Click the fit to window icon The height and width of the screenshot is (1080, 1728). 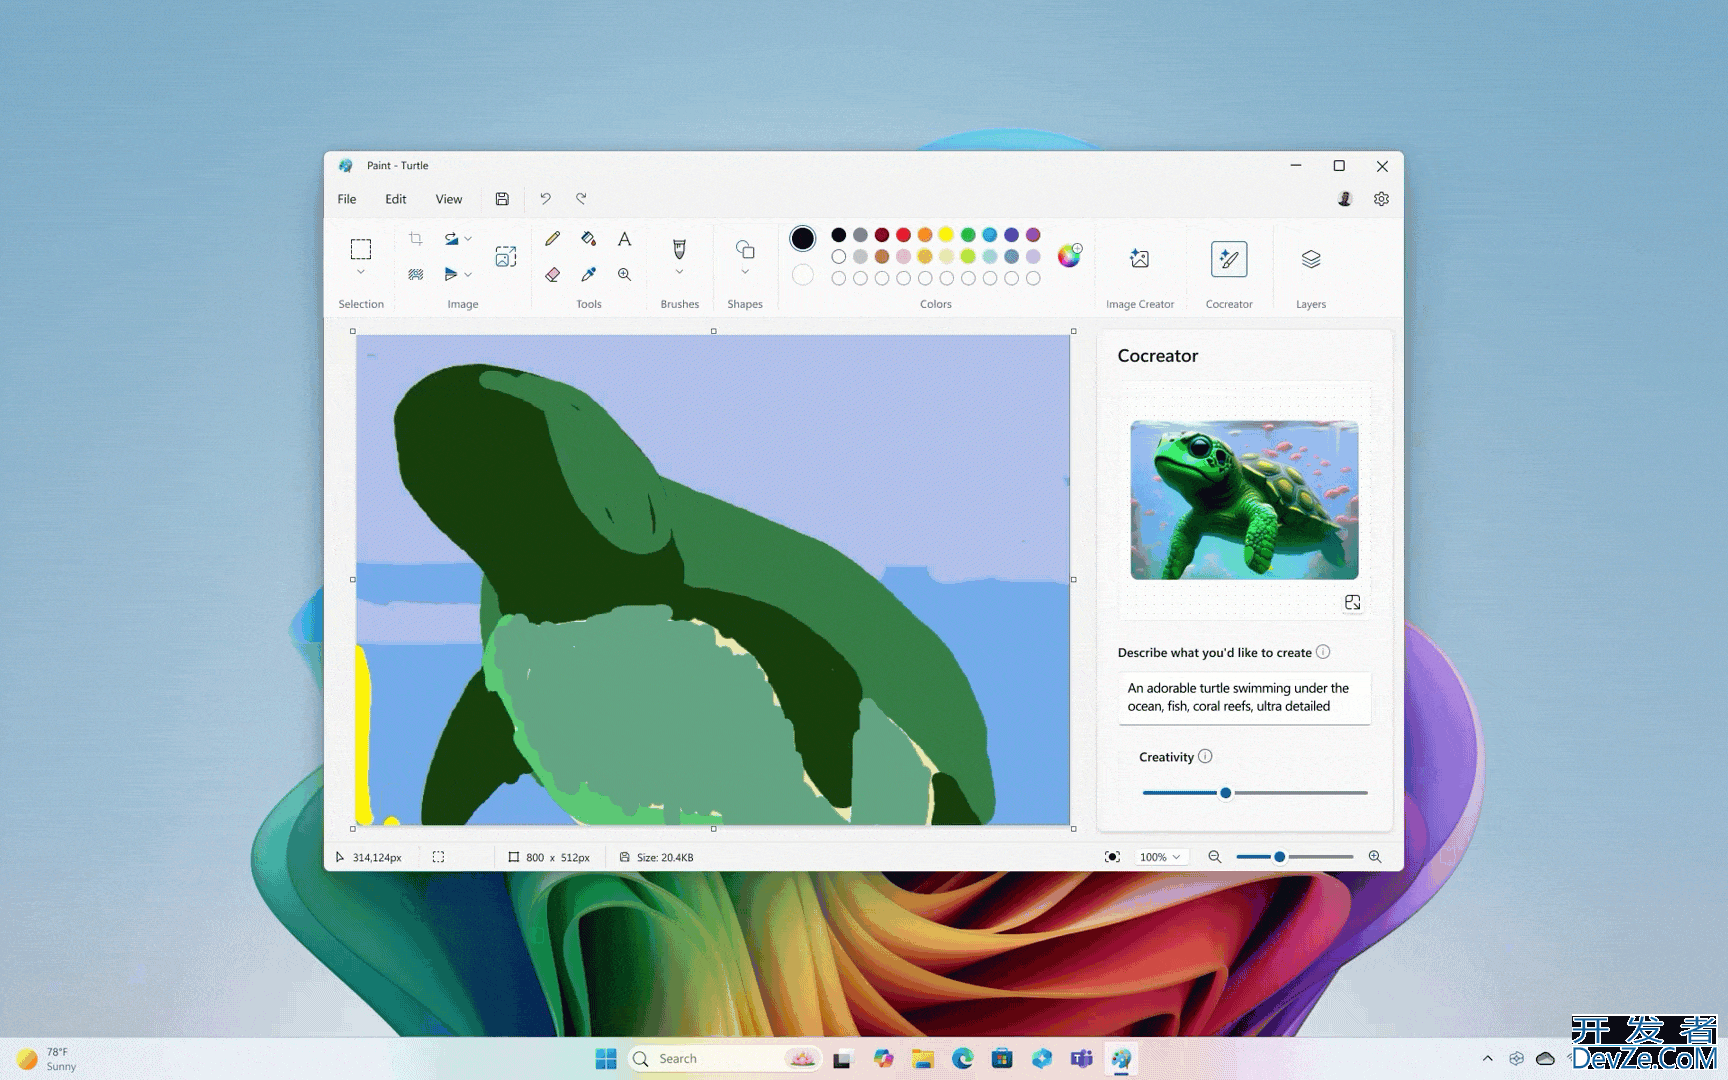pyautogui.click(x=1112, y=857)
